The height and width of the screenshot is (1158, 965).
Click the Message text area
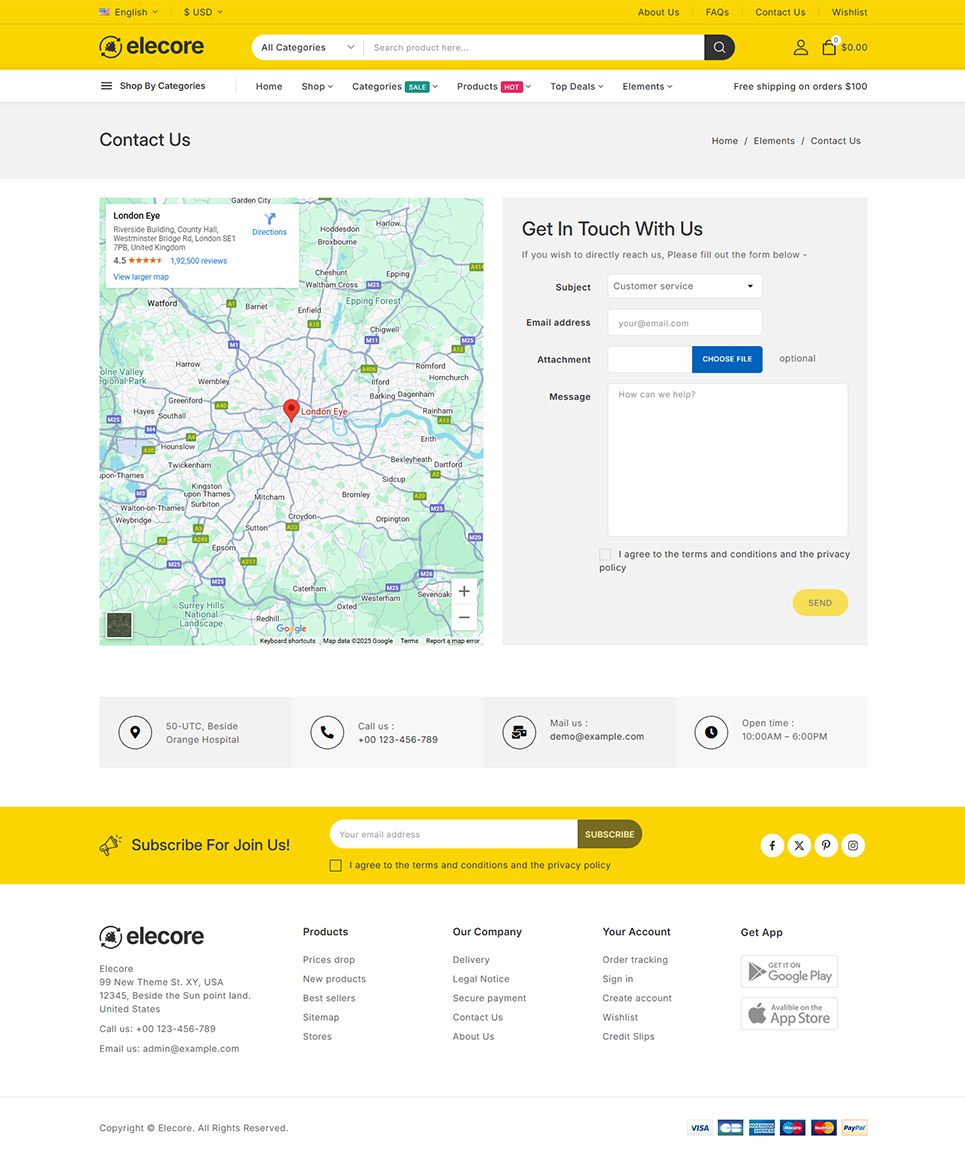coord(727,460)
